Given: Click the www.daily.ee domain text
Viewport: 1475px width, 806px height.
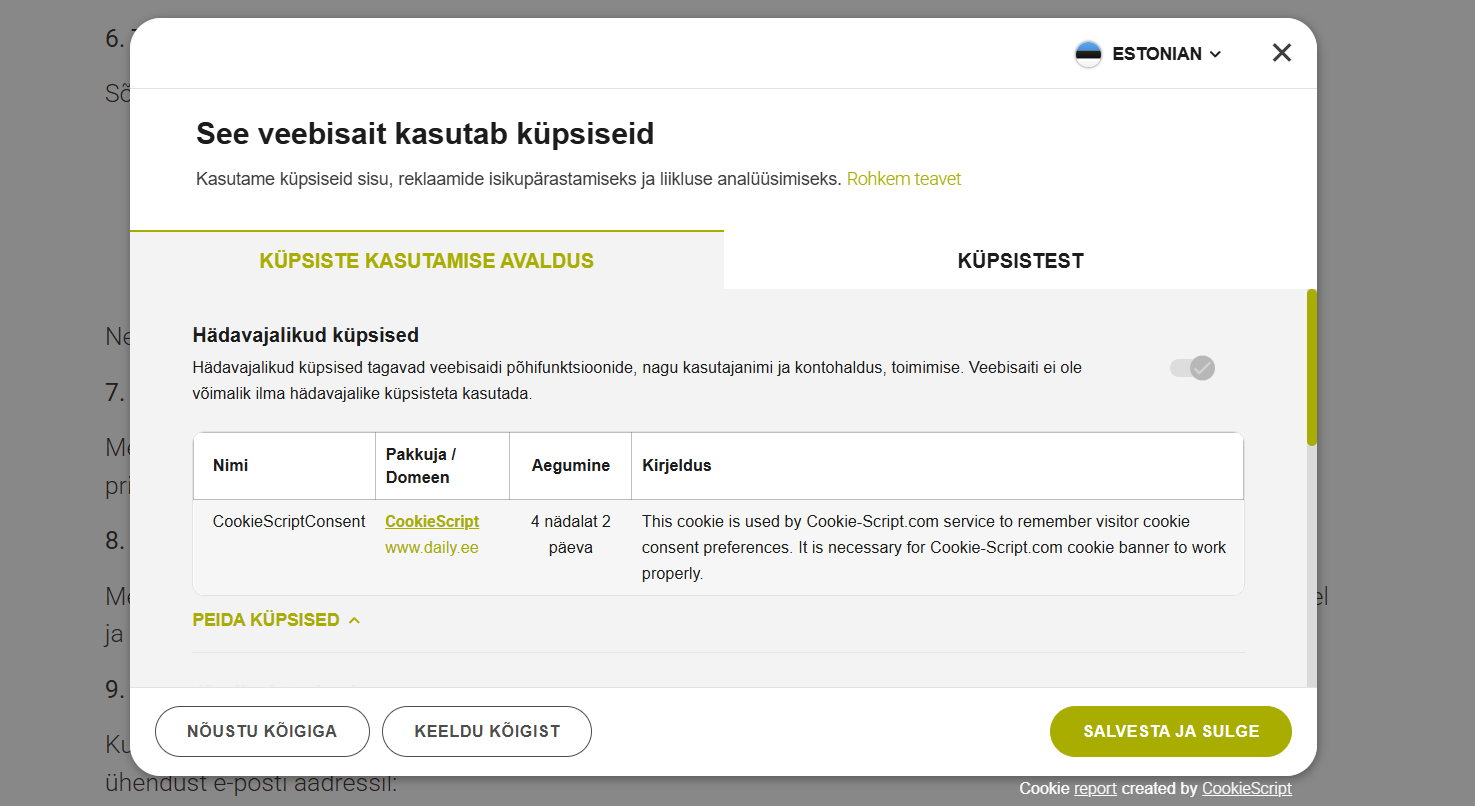Looking at the screenshot, I should (x=432, y=548).
